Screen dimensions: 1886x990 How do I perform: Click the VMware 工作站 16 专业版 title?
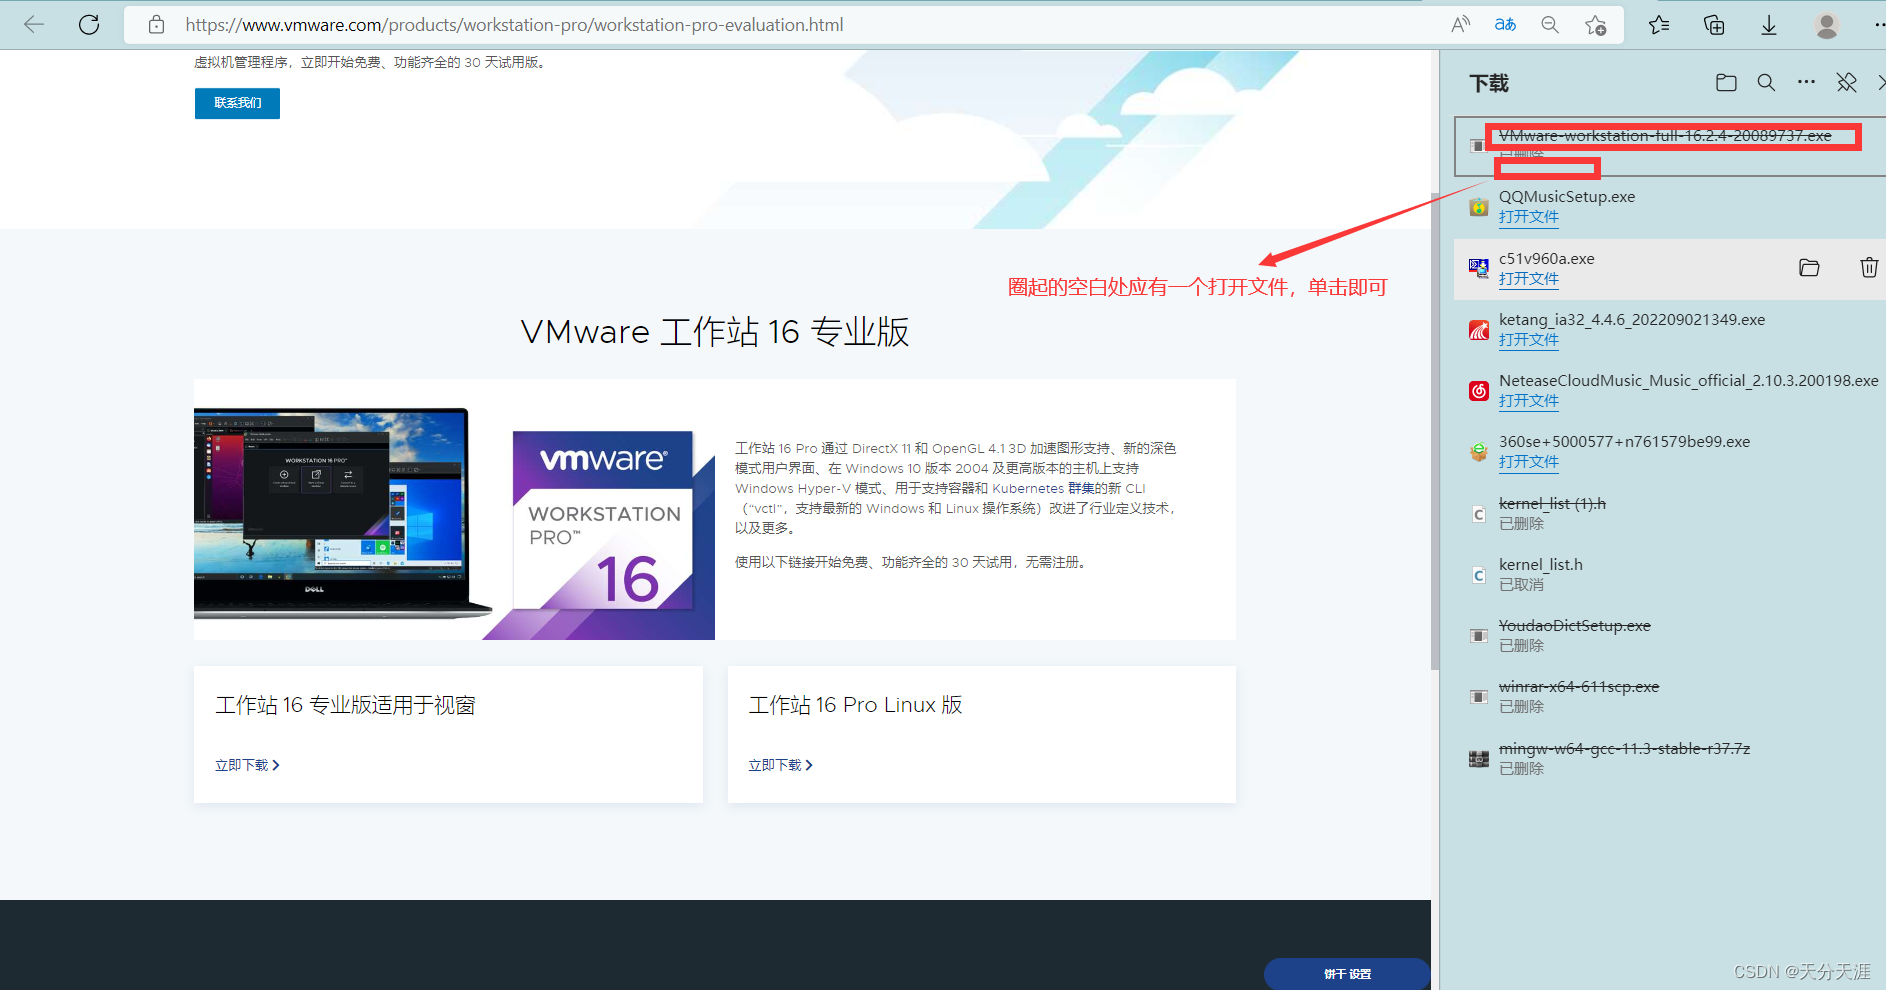715,332
